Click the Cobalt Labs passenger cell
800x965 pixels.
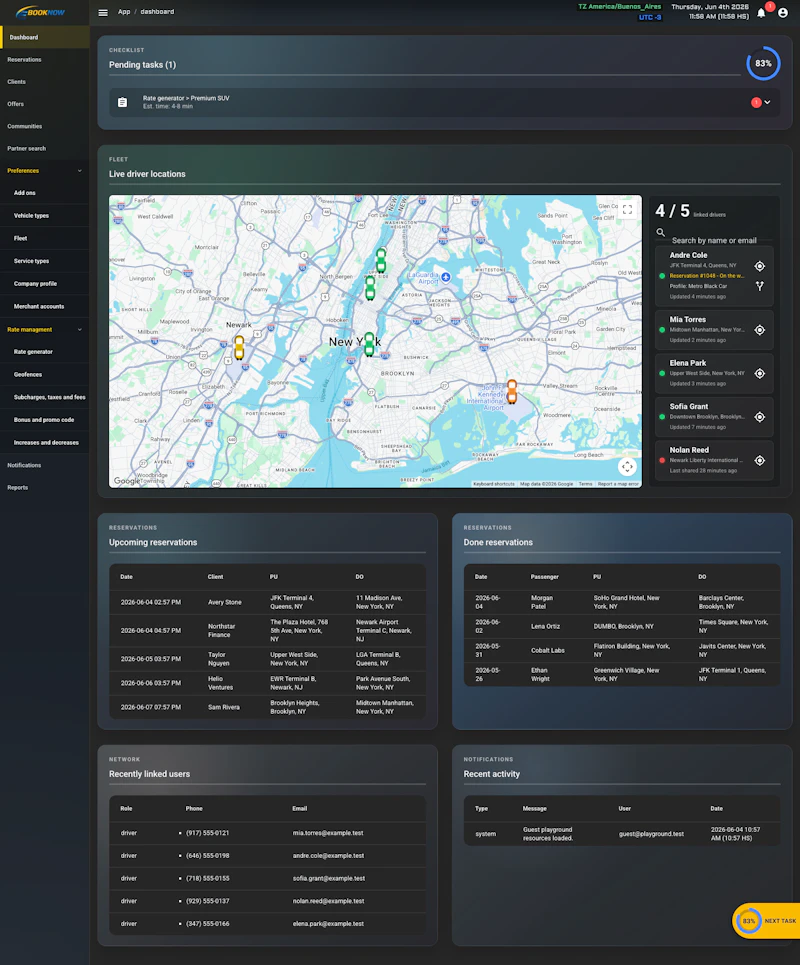[x=548, y=651]
